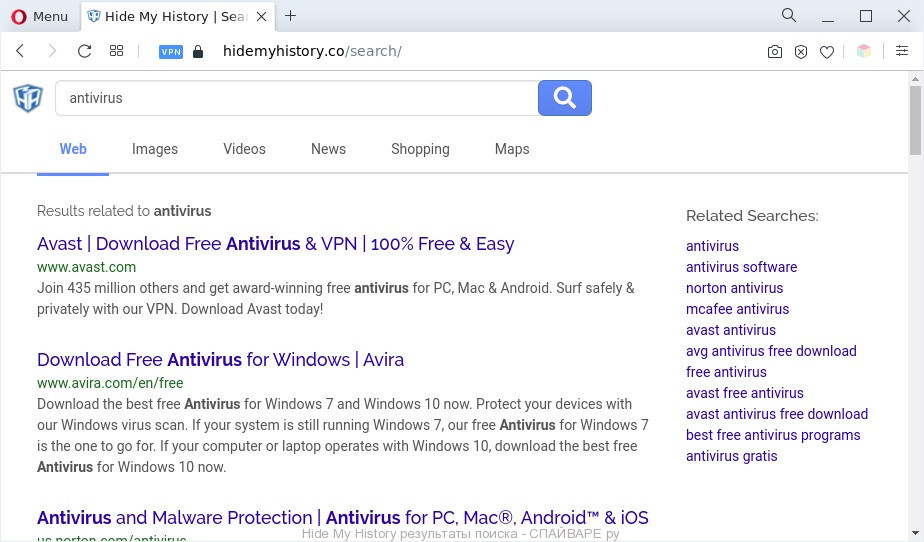Toggle the VPN badge in address bar
Image resolution: width=924 pixels, height=542 pixels.
[x=171, y=52]
